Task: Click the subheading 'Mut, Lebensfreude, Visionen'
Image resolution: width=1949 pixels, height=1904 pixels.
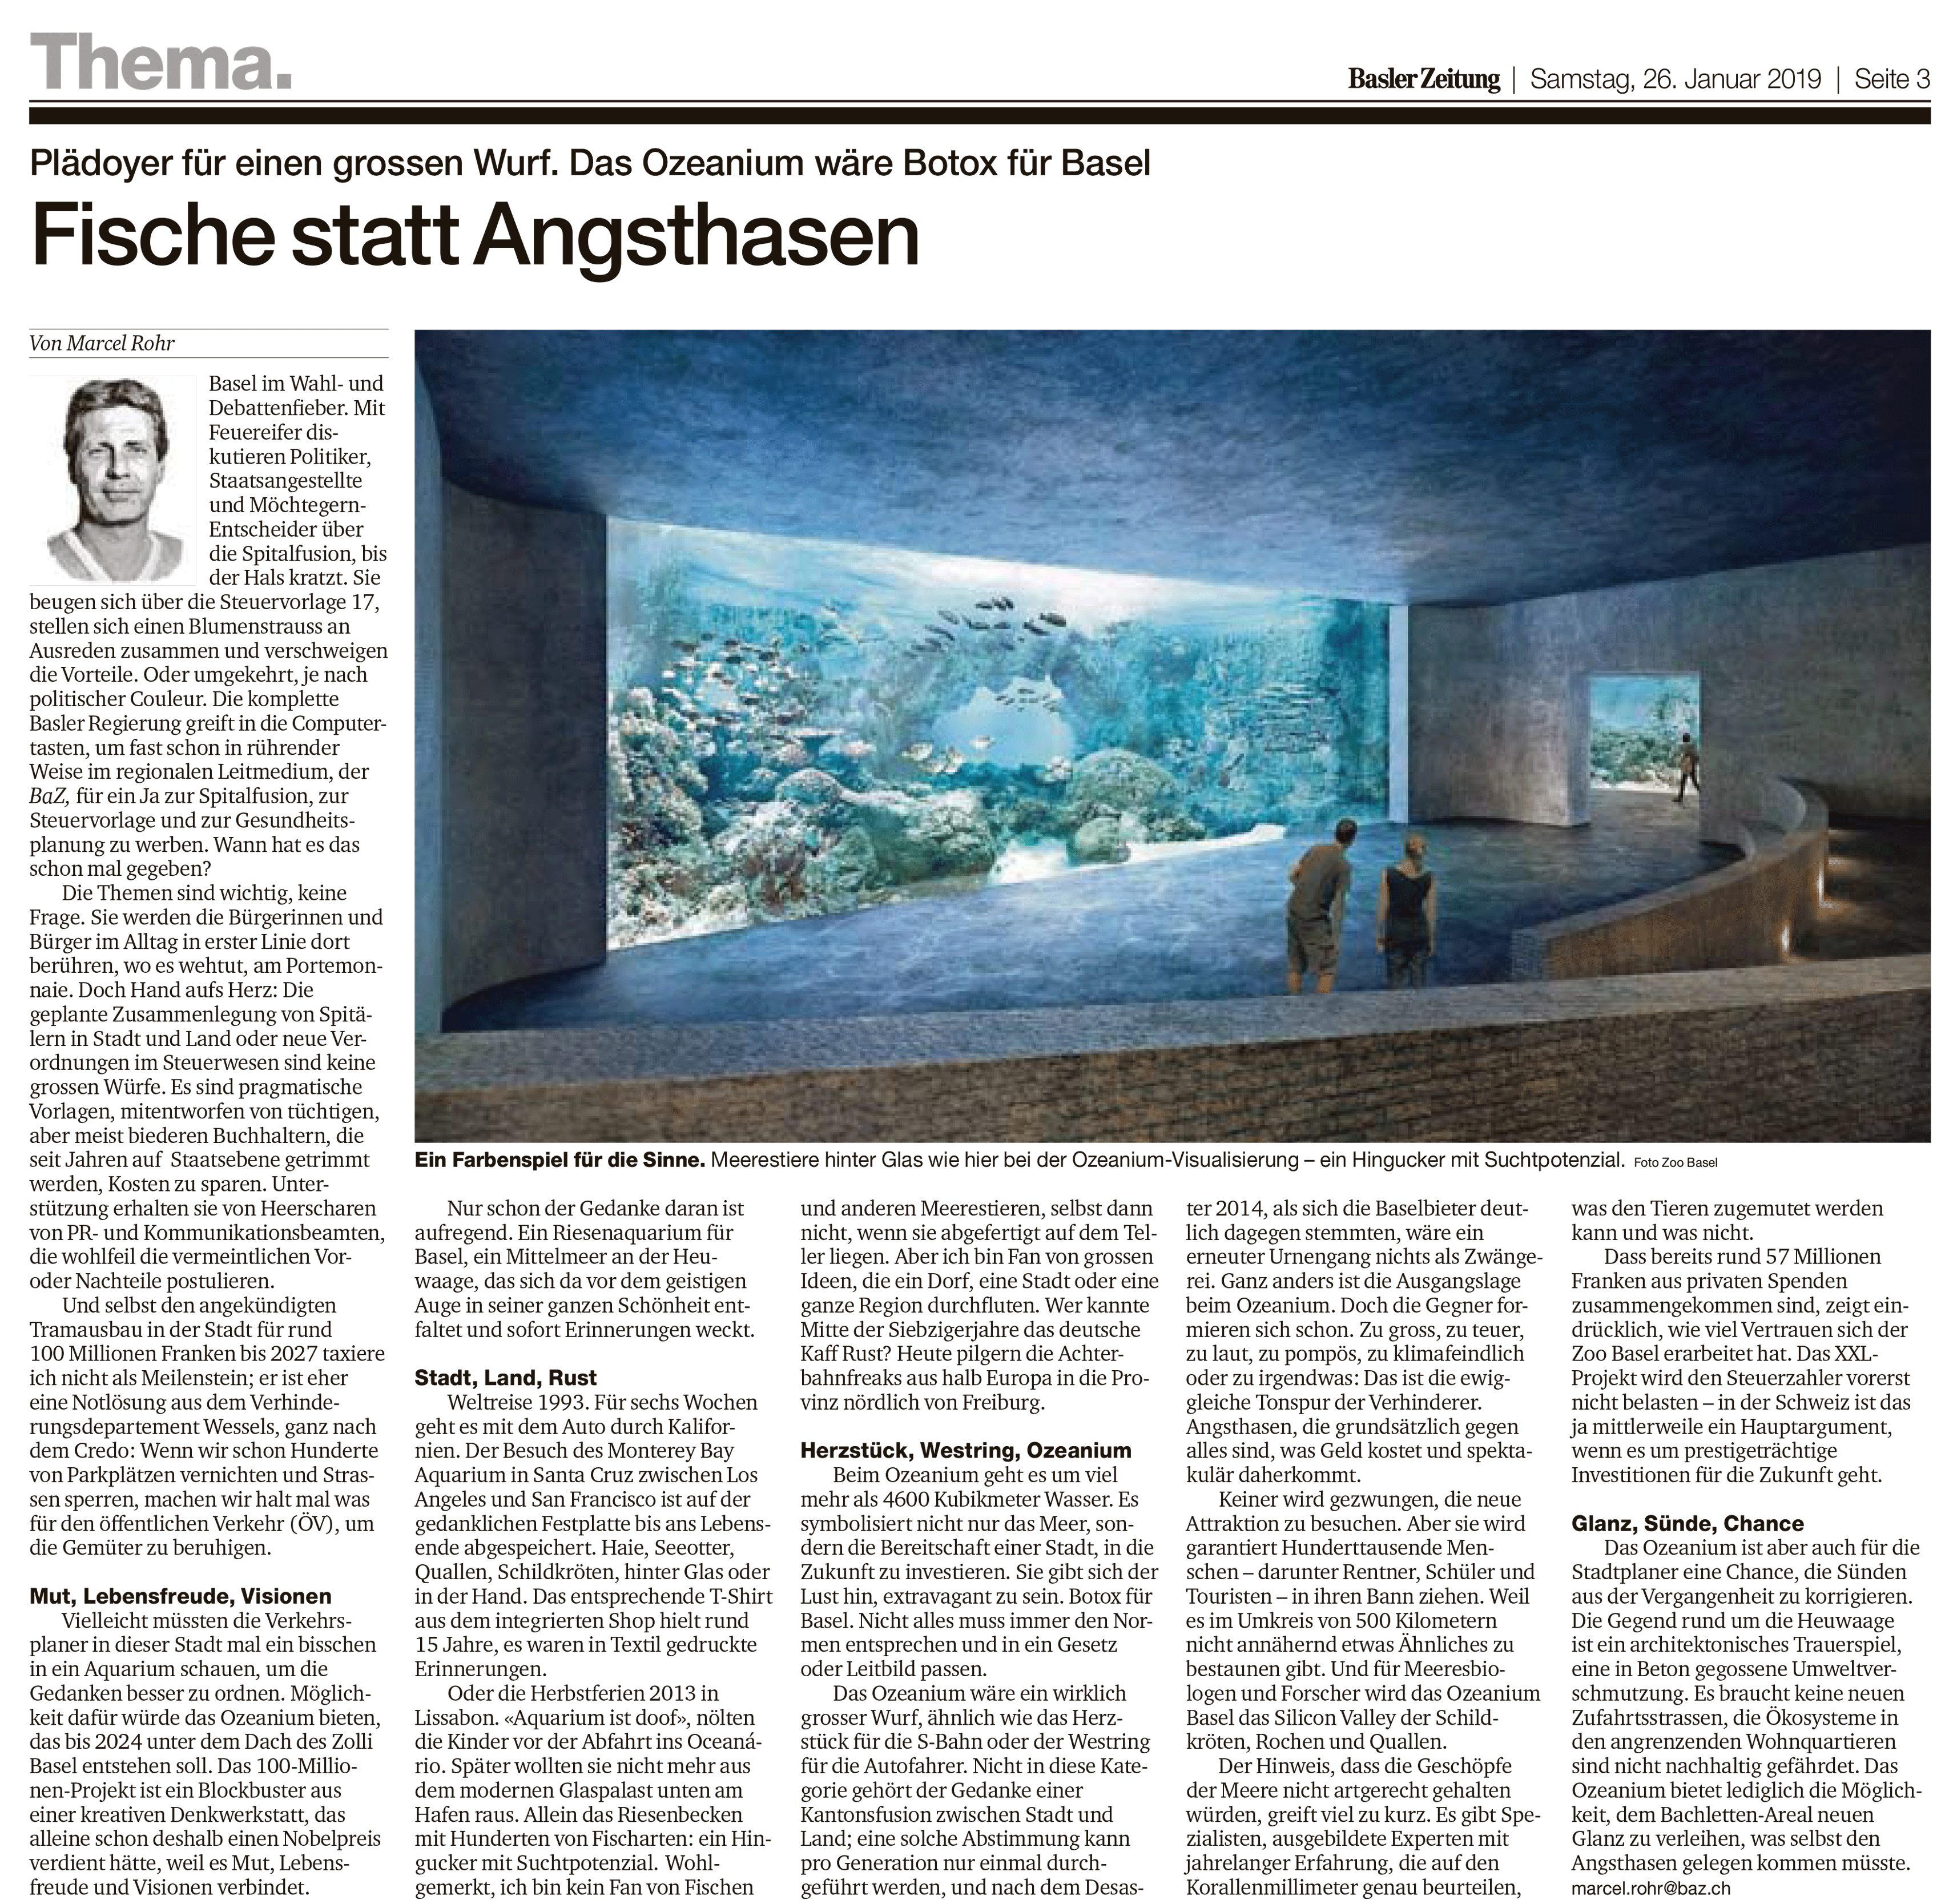Action: (180, 1596)
